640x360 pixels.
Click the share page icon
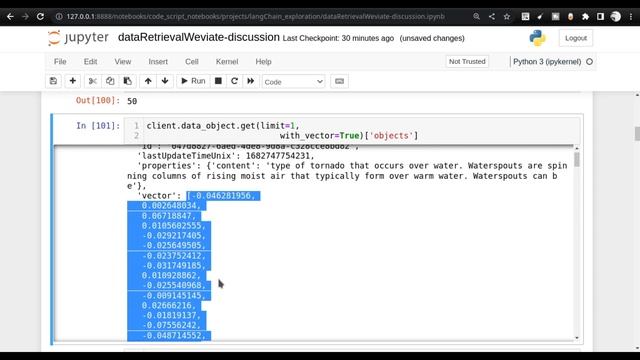(x=491, y=16)
